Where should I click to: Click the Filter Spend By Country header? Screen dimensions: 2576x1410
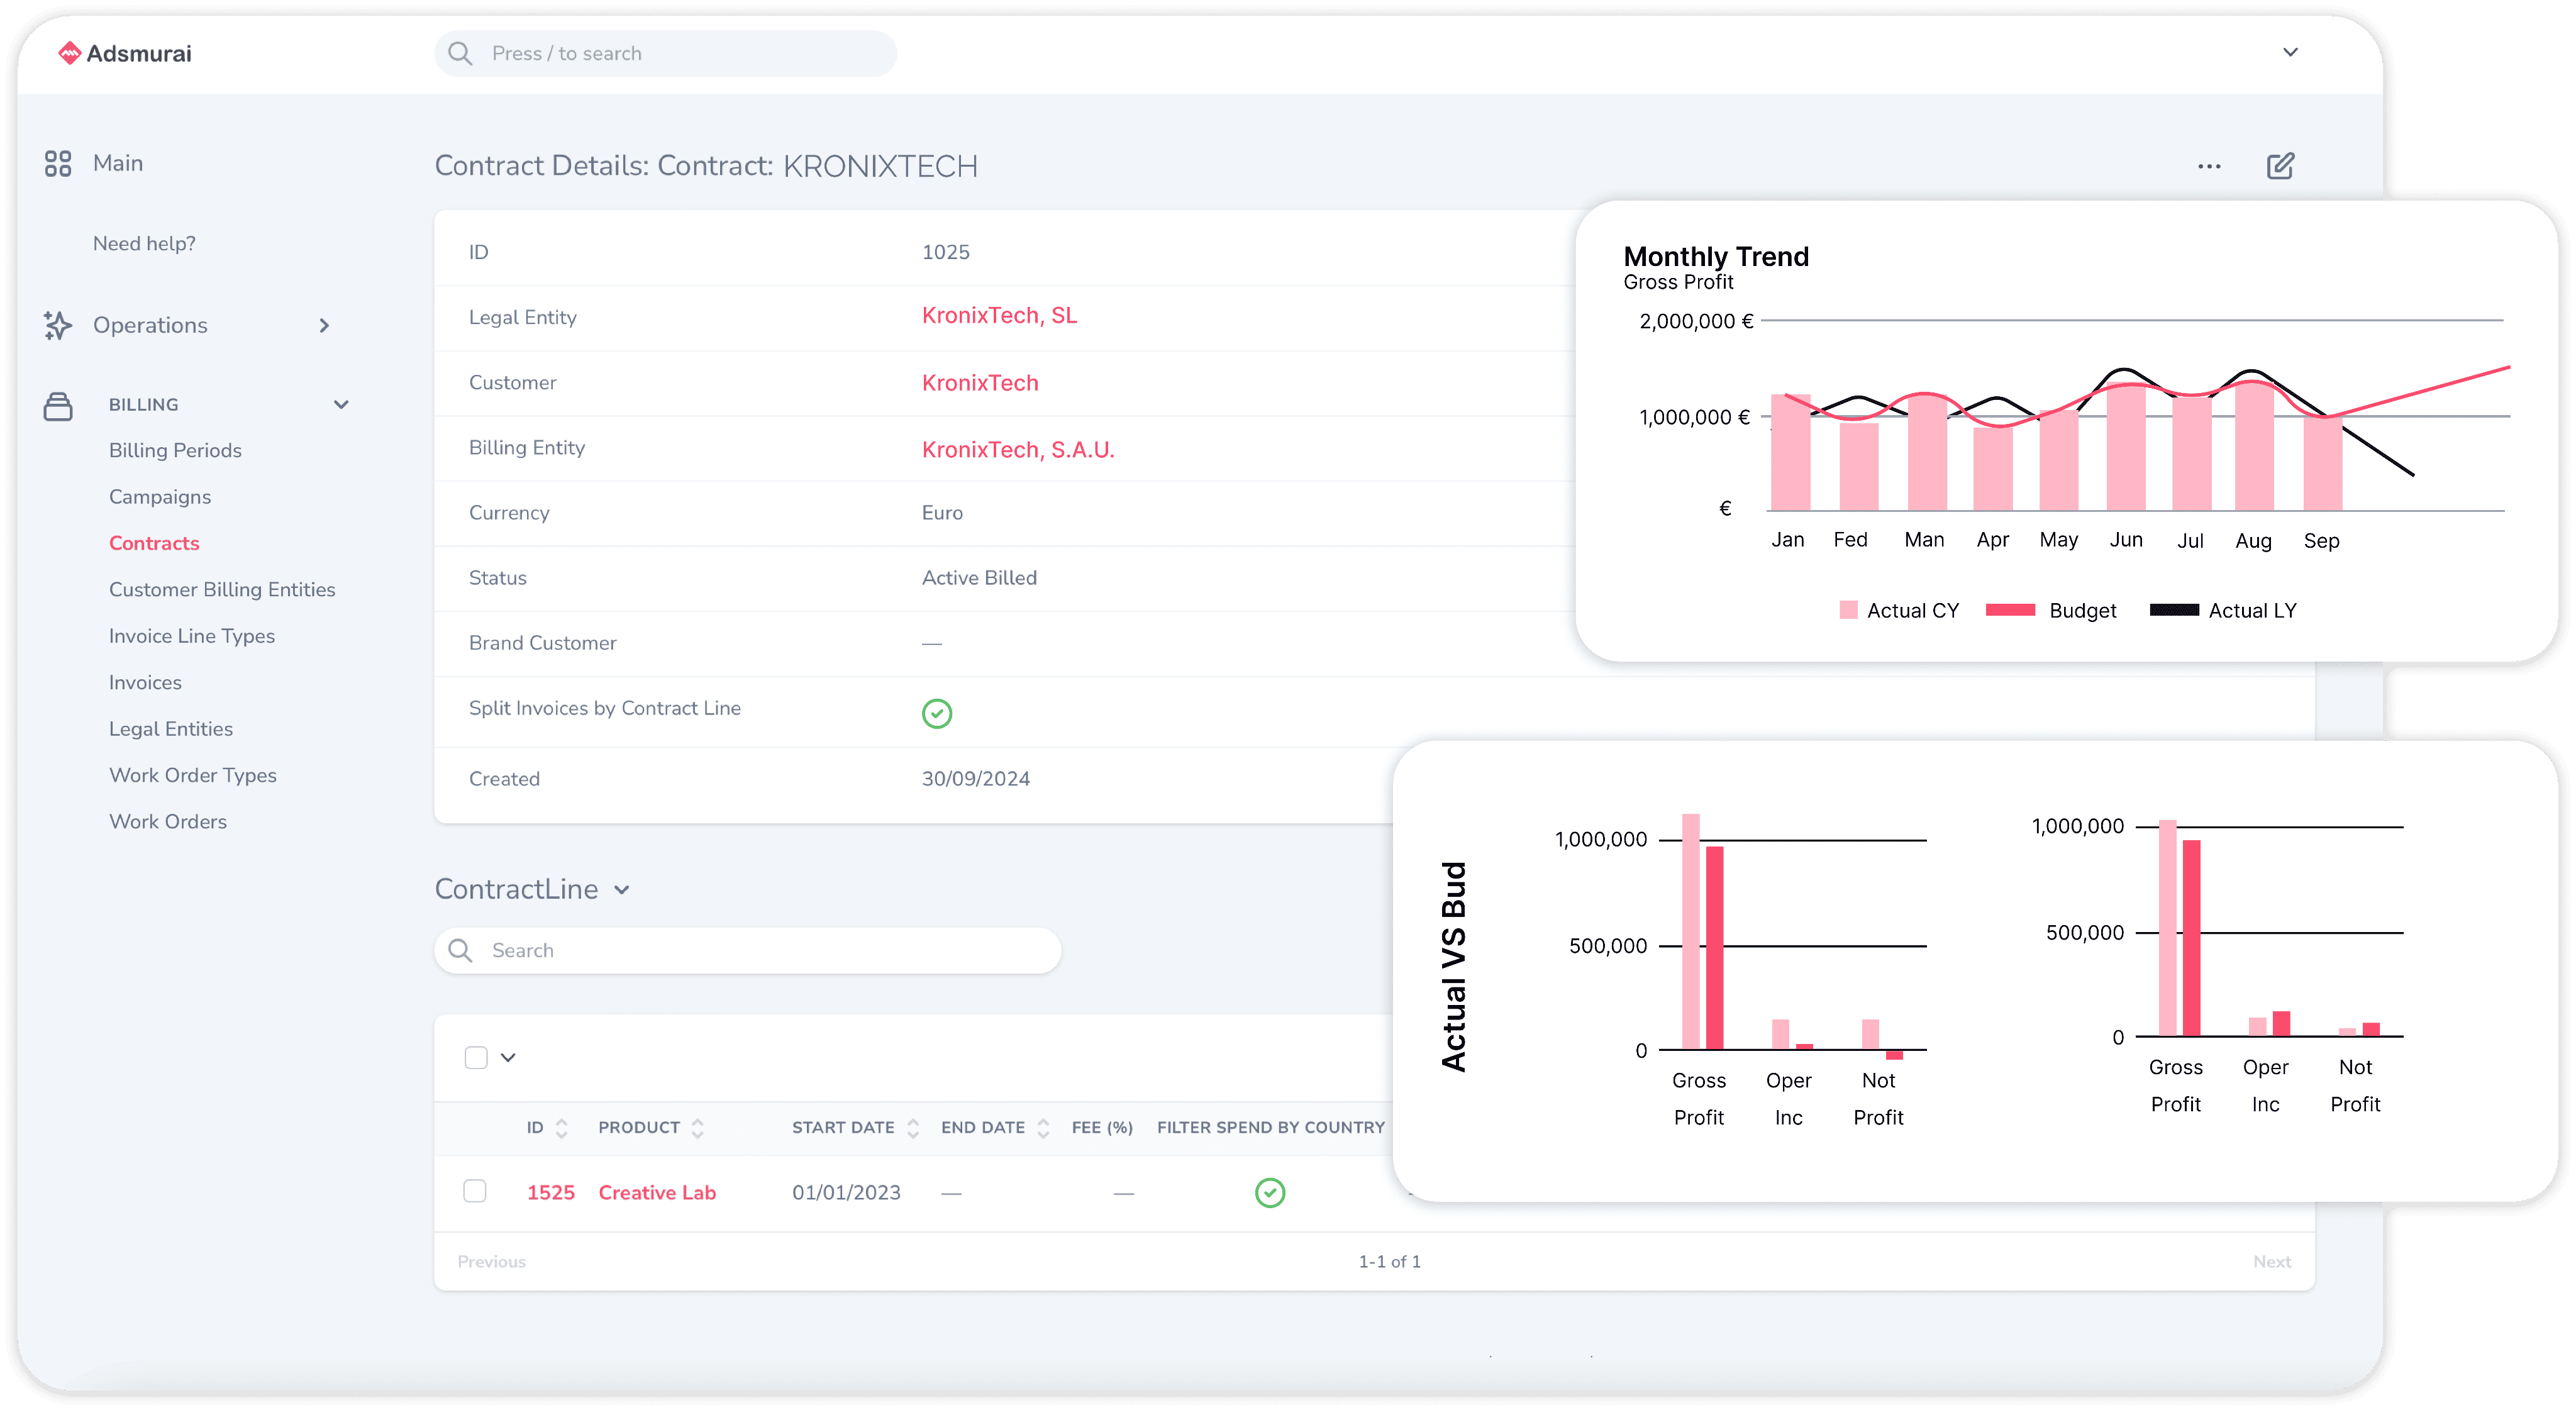[1270, 1128]
